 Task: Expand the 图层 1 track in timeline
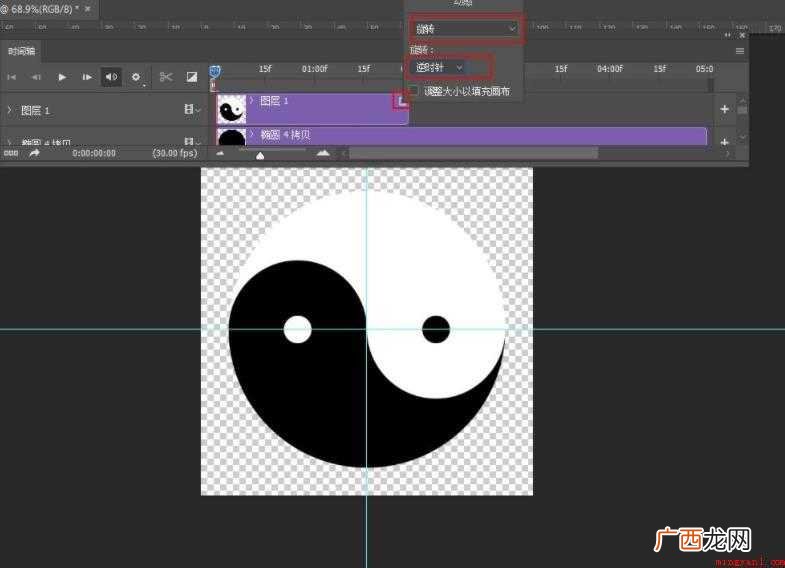tap(9, 110)
